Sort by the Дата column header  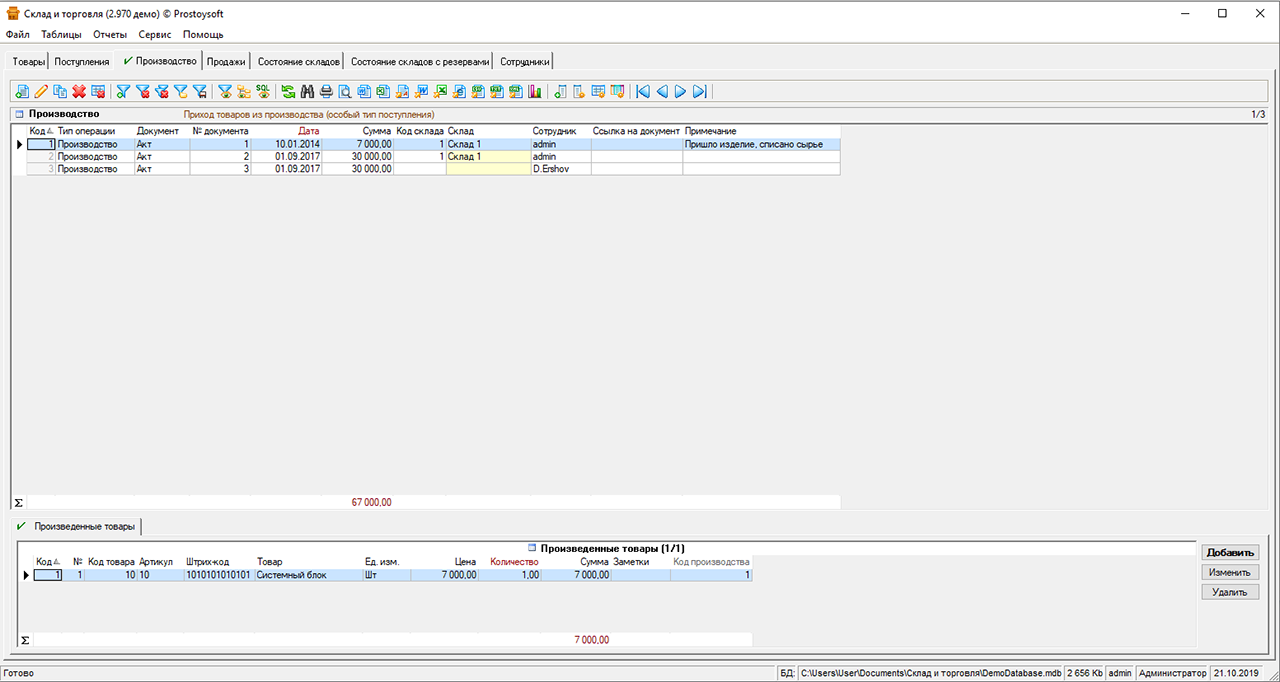point(308,131)
